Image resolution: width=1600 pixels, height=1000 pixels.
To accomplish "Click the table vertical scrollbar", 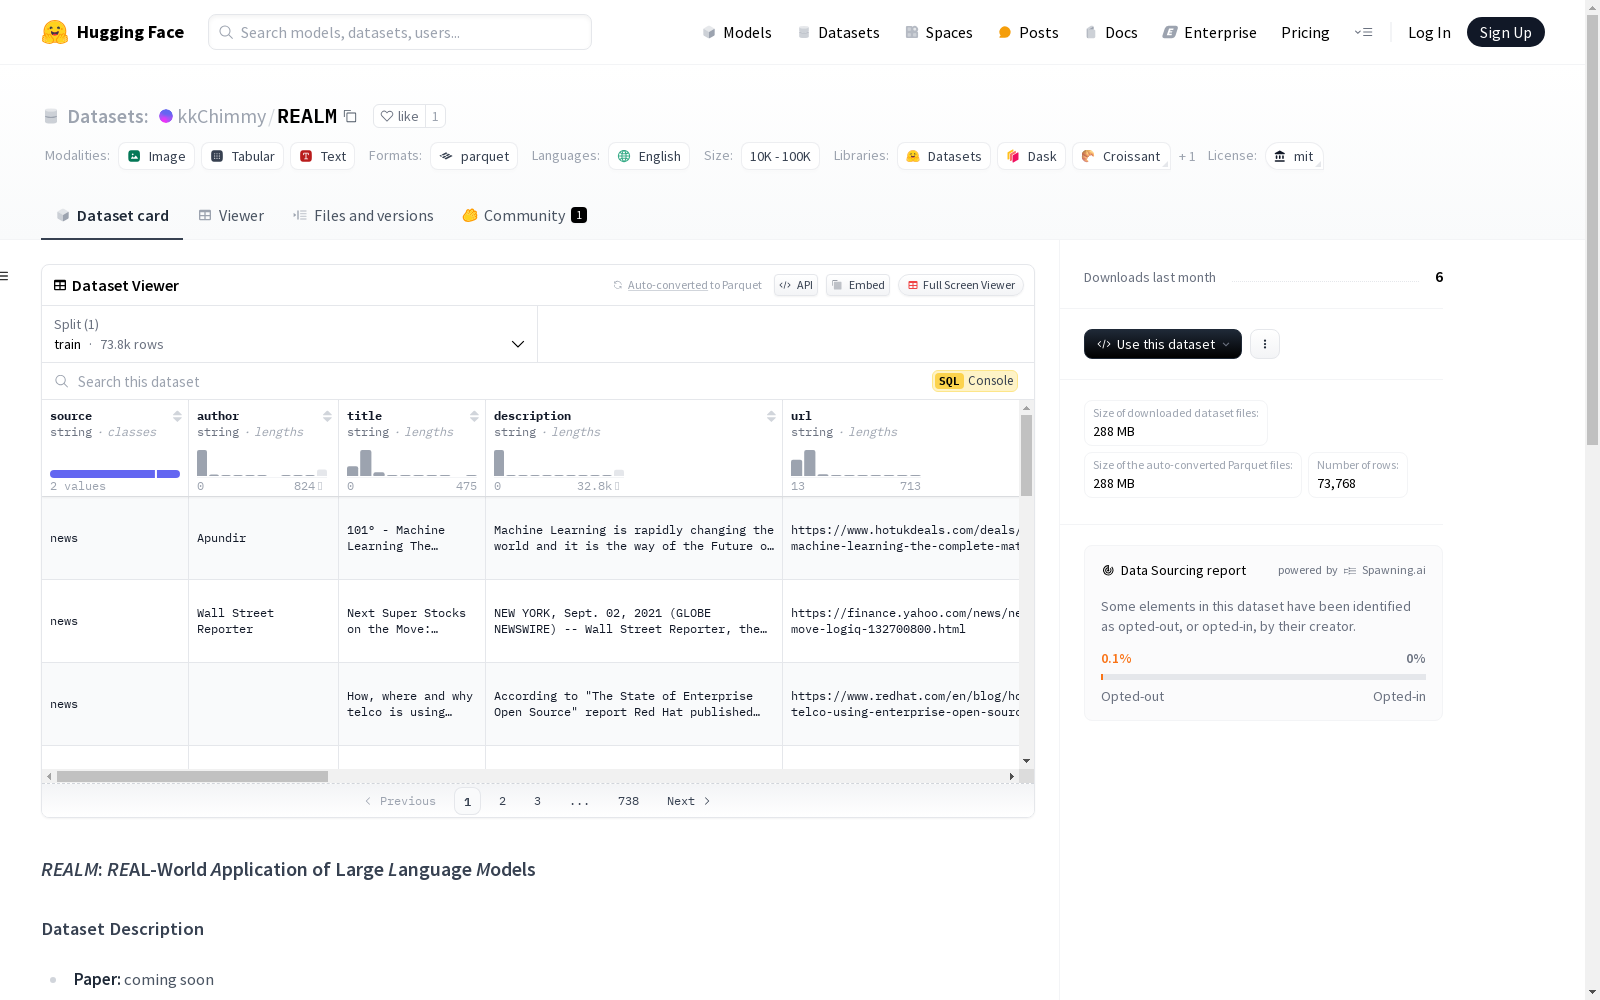I will (1026, 455).
